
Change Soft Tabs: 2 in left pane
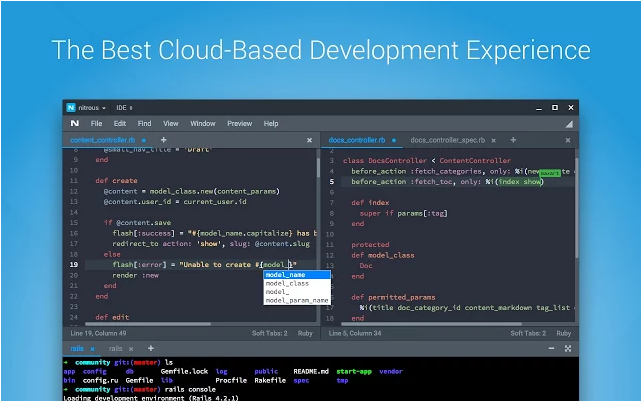[270, 334]
